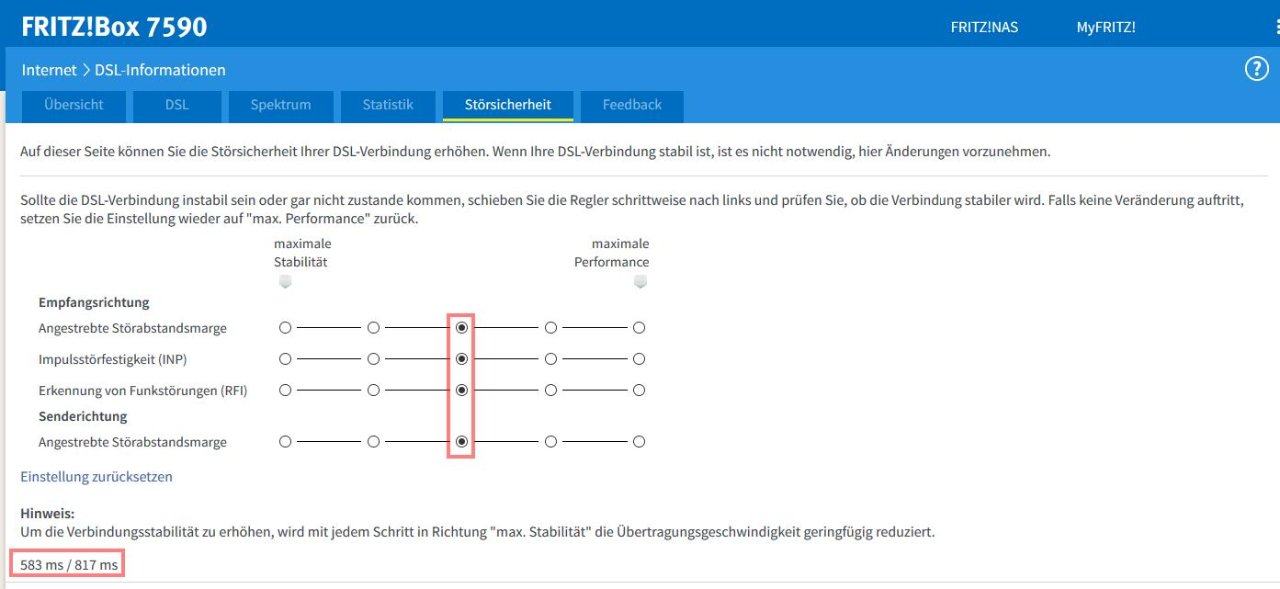The width and height of the screenshot is (1280, 589).
Task: Set Impulsstörfestigkeit (INP) to maximale Performance
Action: coord(639,358)
